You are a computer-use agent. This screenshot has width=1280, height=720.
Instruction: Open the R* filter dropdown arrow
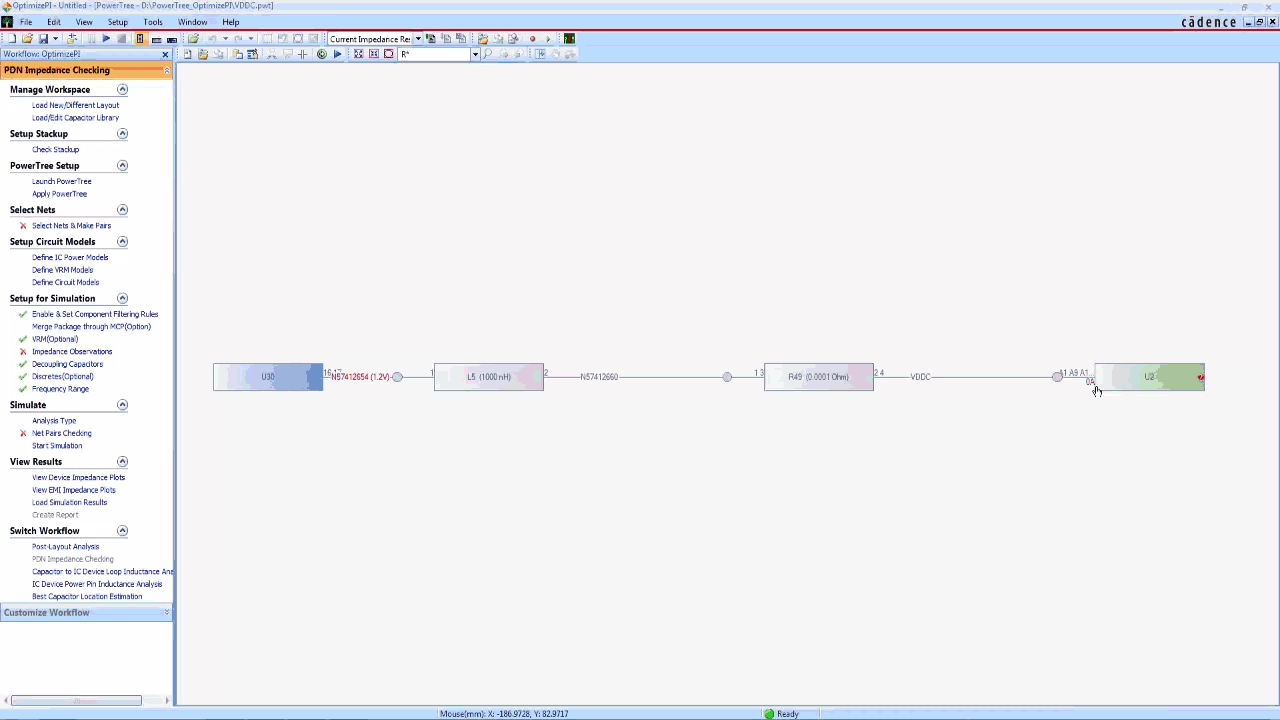click(475, 54)
